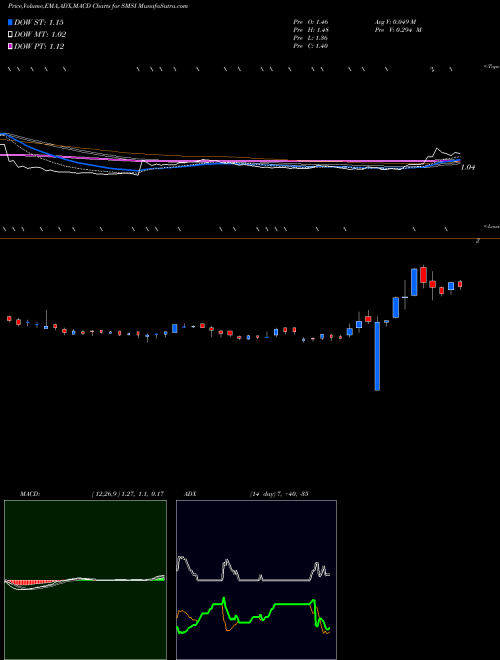This screenshot has height=660, width=500.
Task: Click the blue DOW ST legend swatch
Action: [10, 22]
